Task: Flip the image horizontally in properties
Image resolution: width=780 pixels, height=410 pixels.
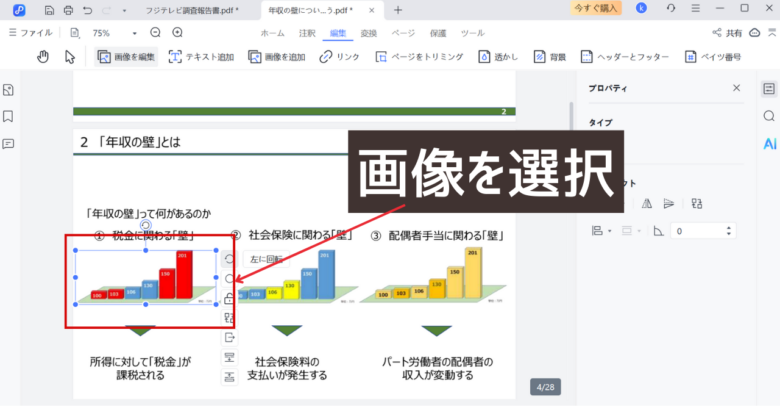Action: 646,203
